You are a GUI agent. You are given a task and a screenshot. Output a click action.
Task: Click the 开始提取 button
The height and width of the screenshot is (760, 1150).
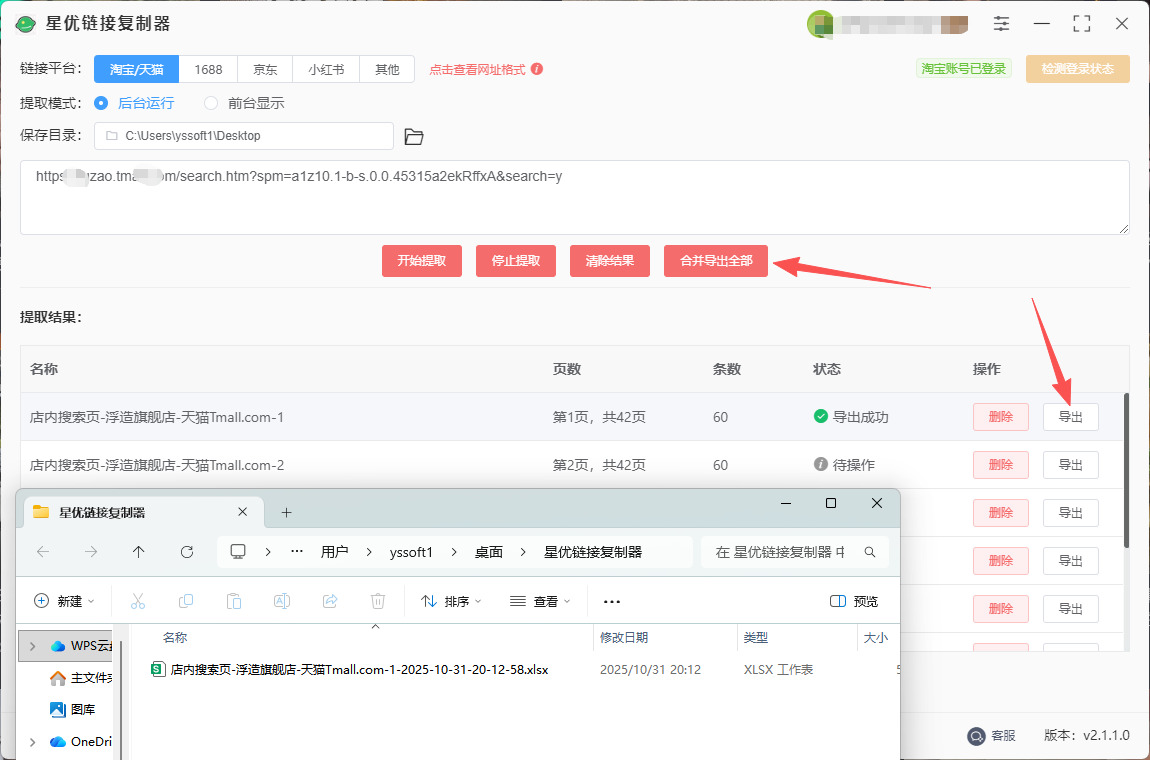click(x=422, y=261)
